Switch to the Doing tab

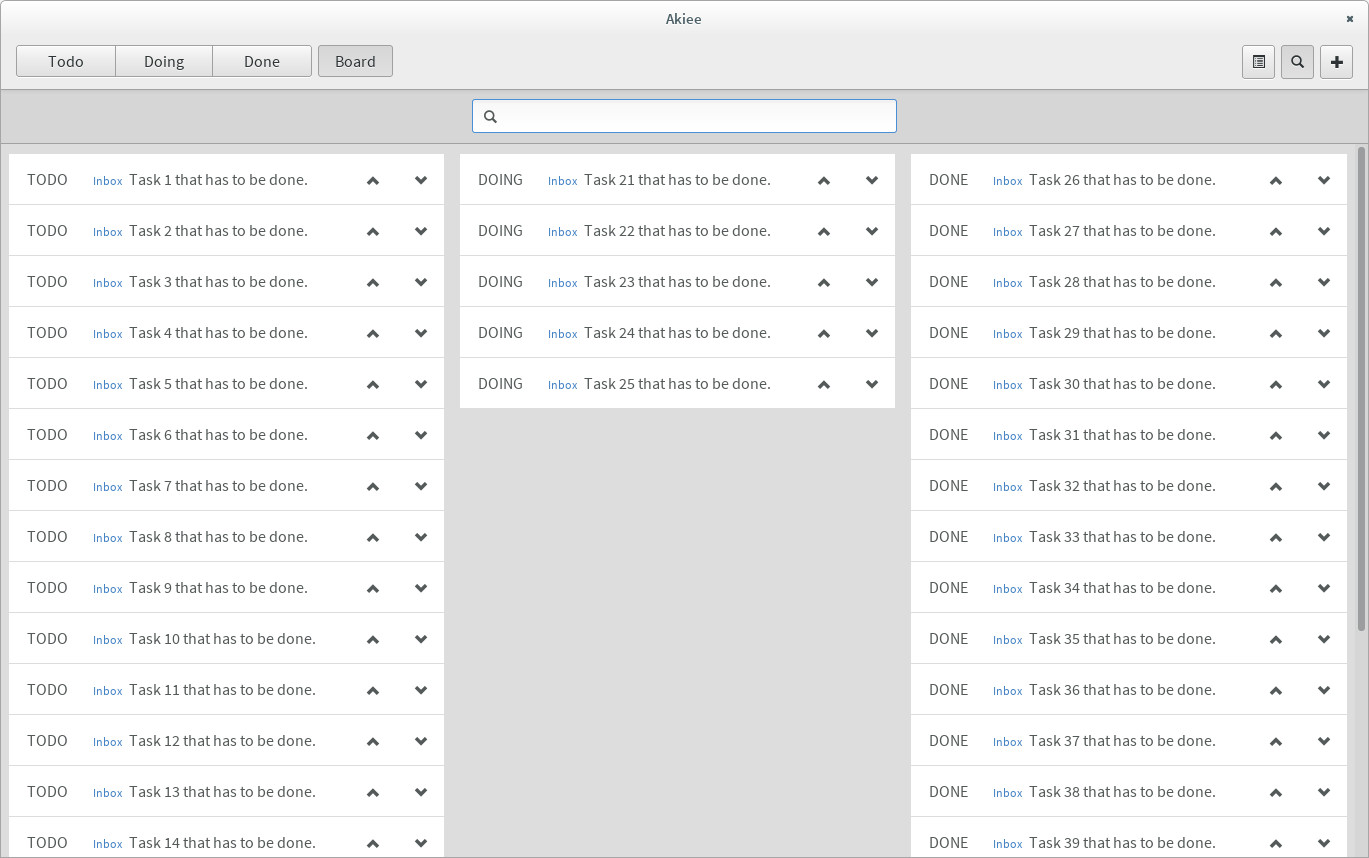coord(164,61)
